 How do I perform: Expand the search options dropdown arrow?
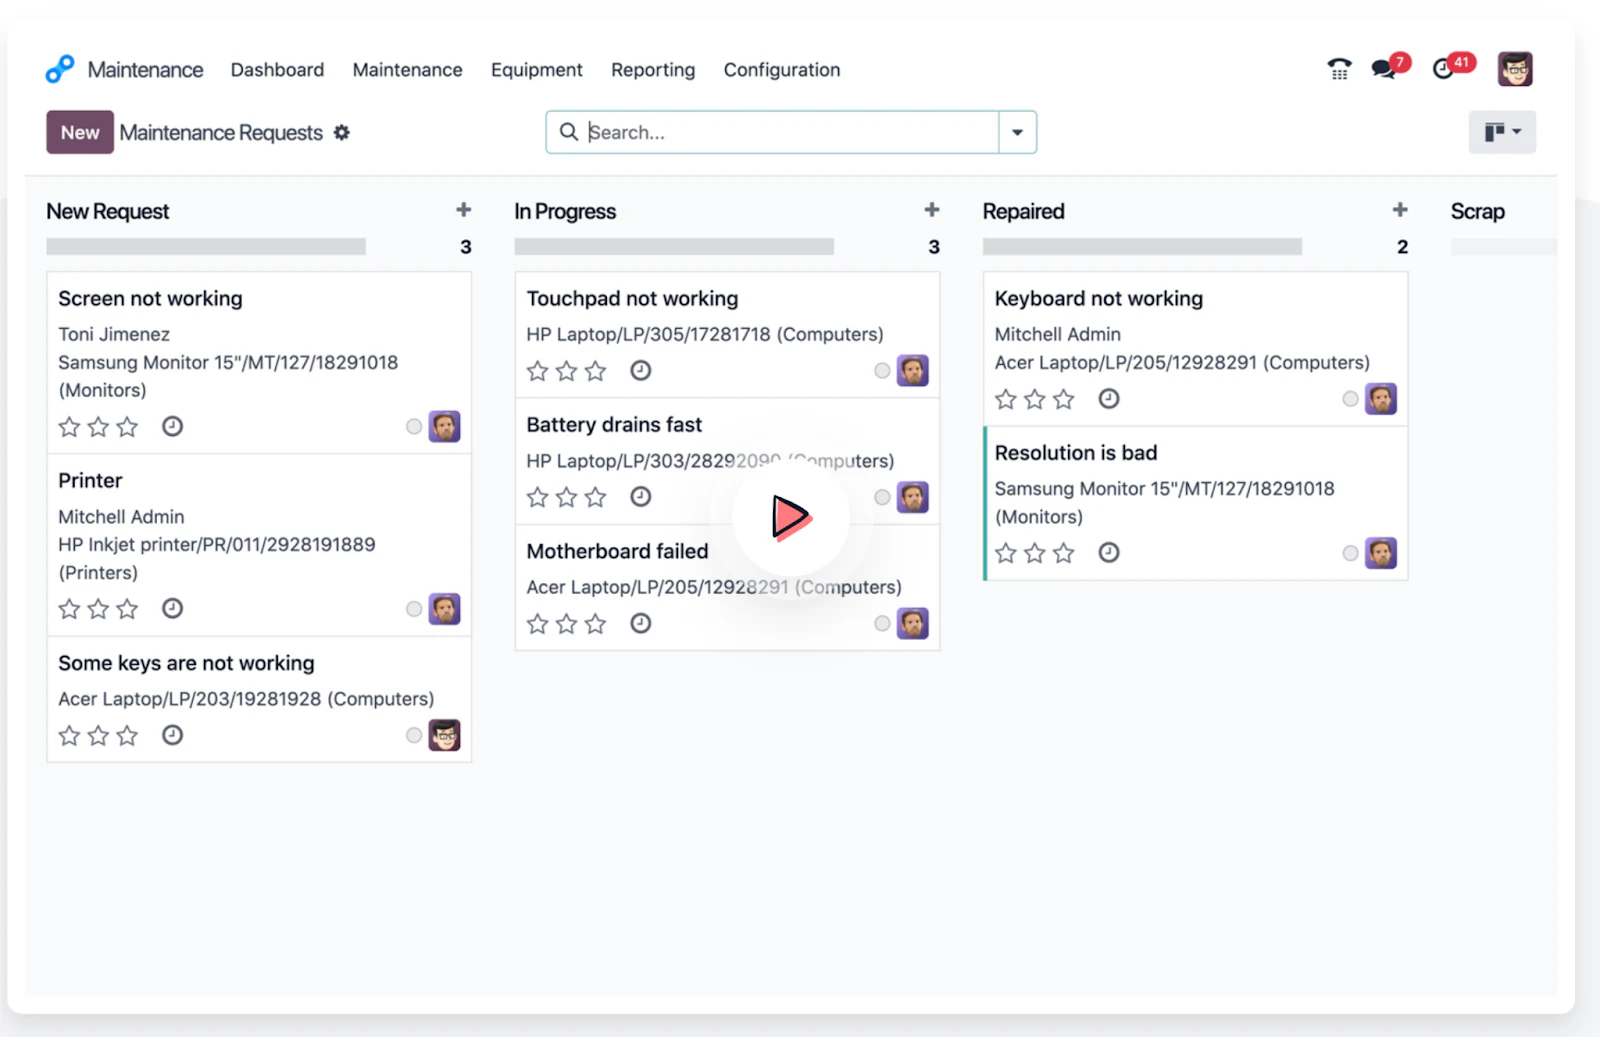[x=1017, y=132]
